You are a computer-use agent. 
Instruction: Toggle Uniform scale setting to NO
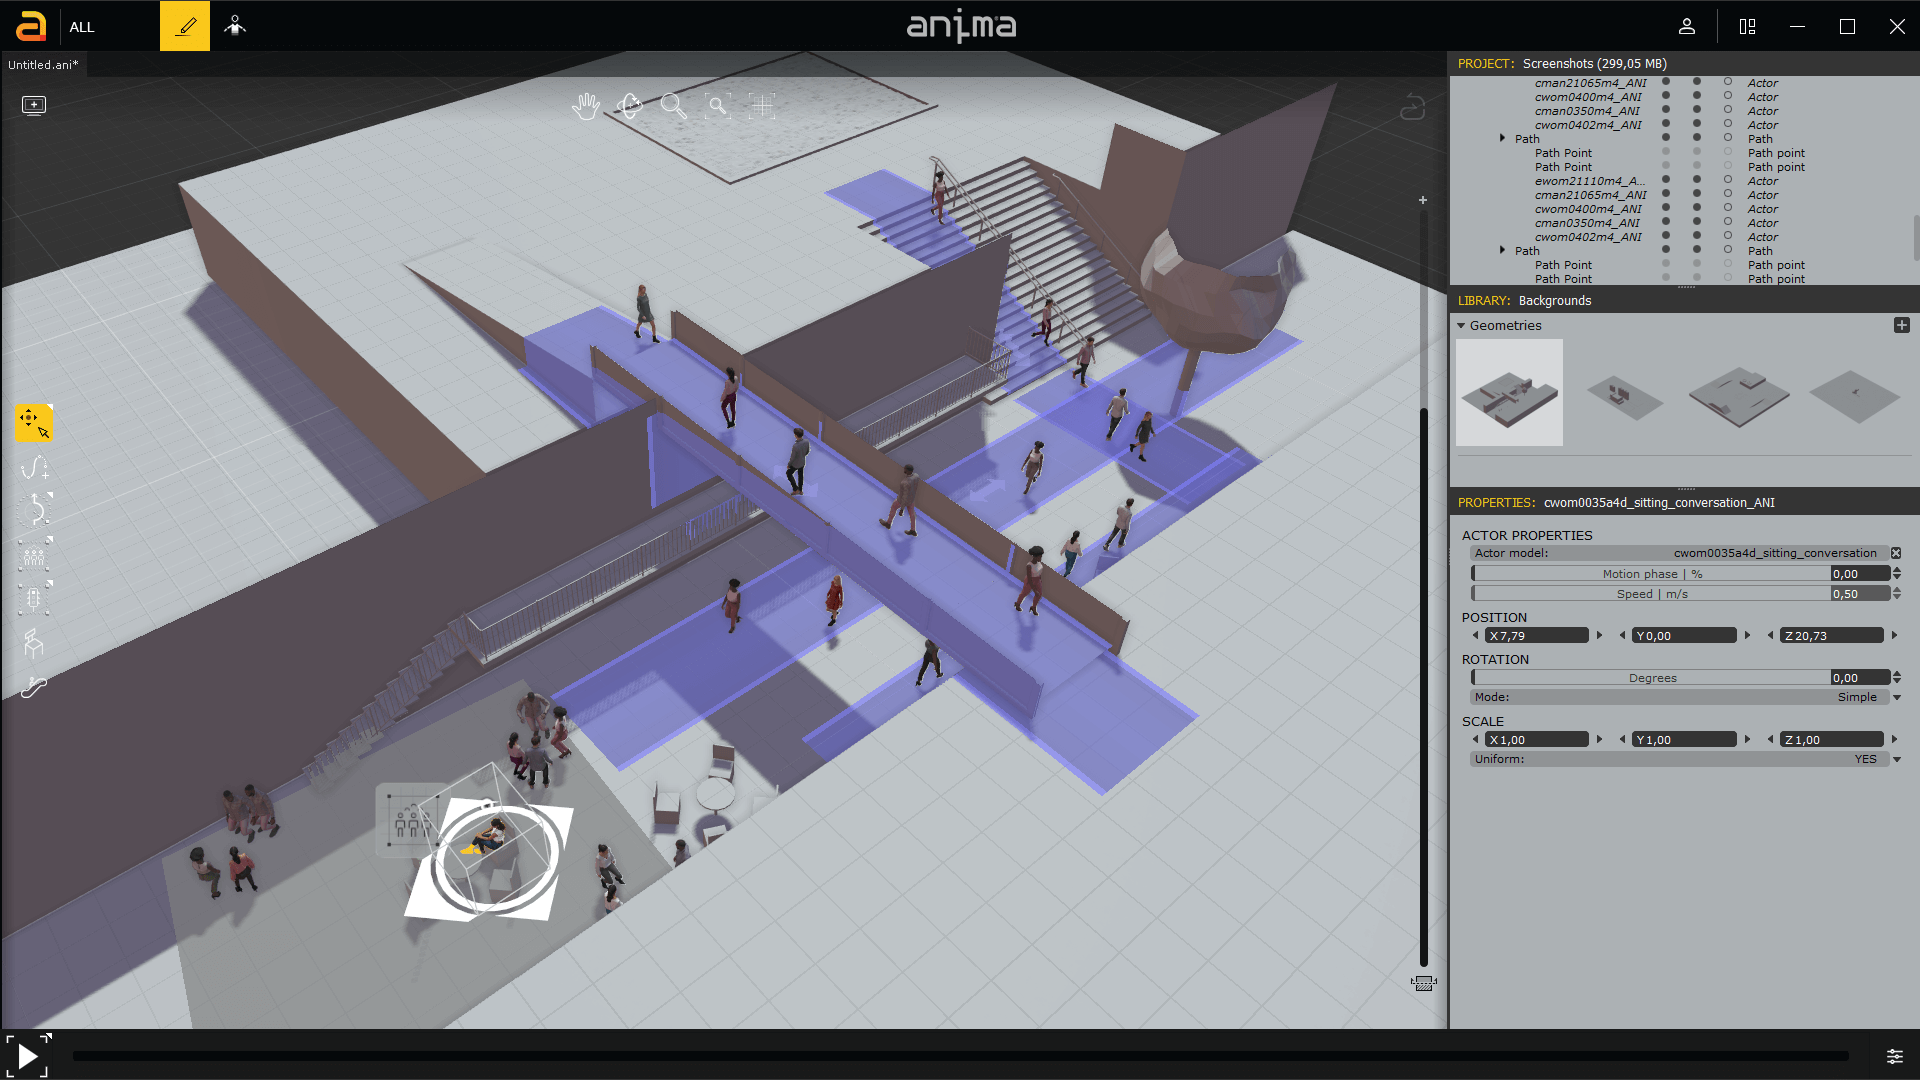[1896, 759]
